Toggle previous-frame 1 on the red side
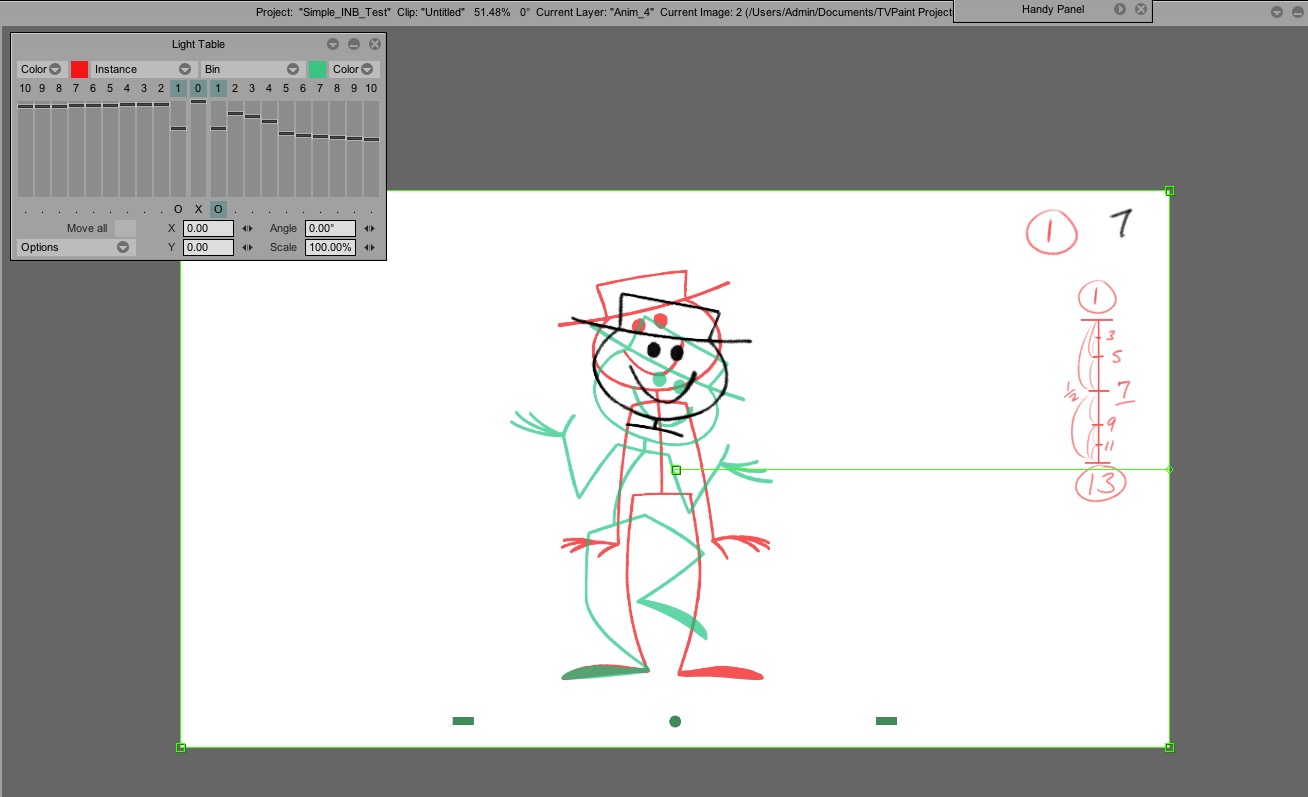 [178, 88]
